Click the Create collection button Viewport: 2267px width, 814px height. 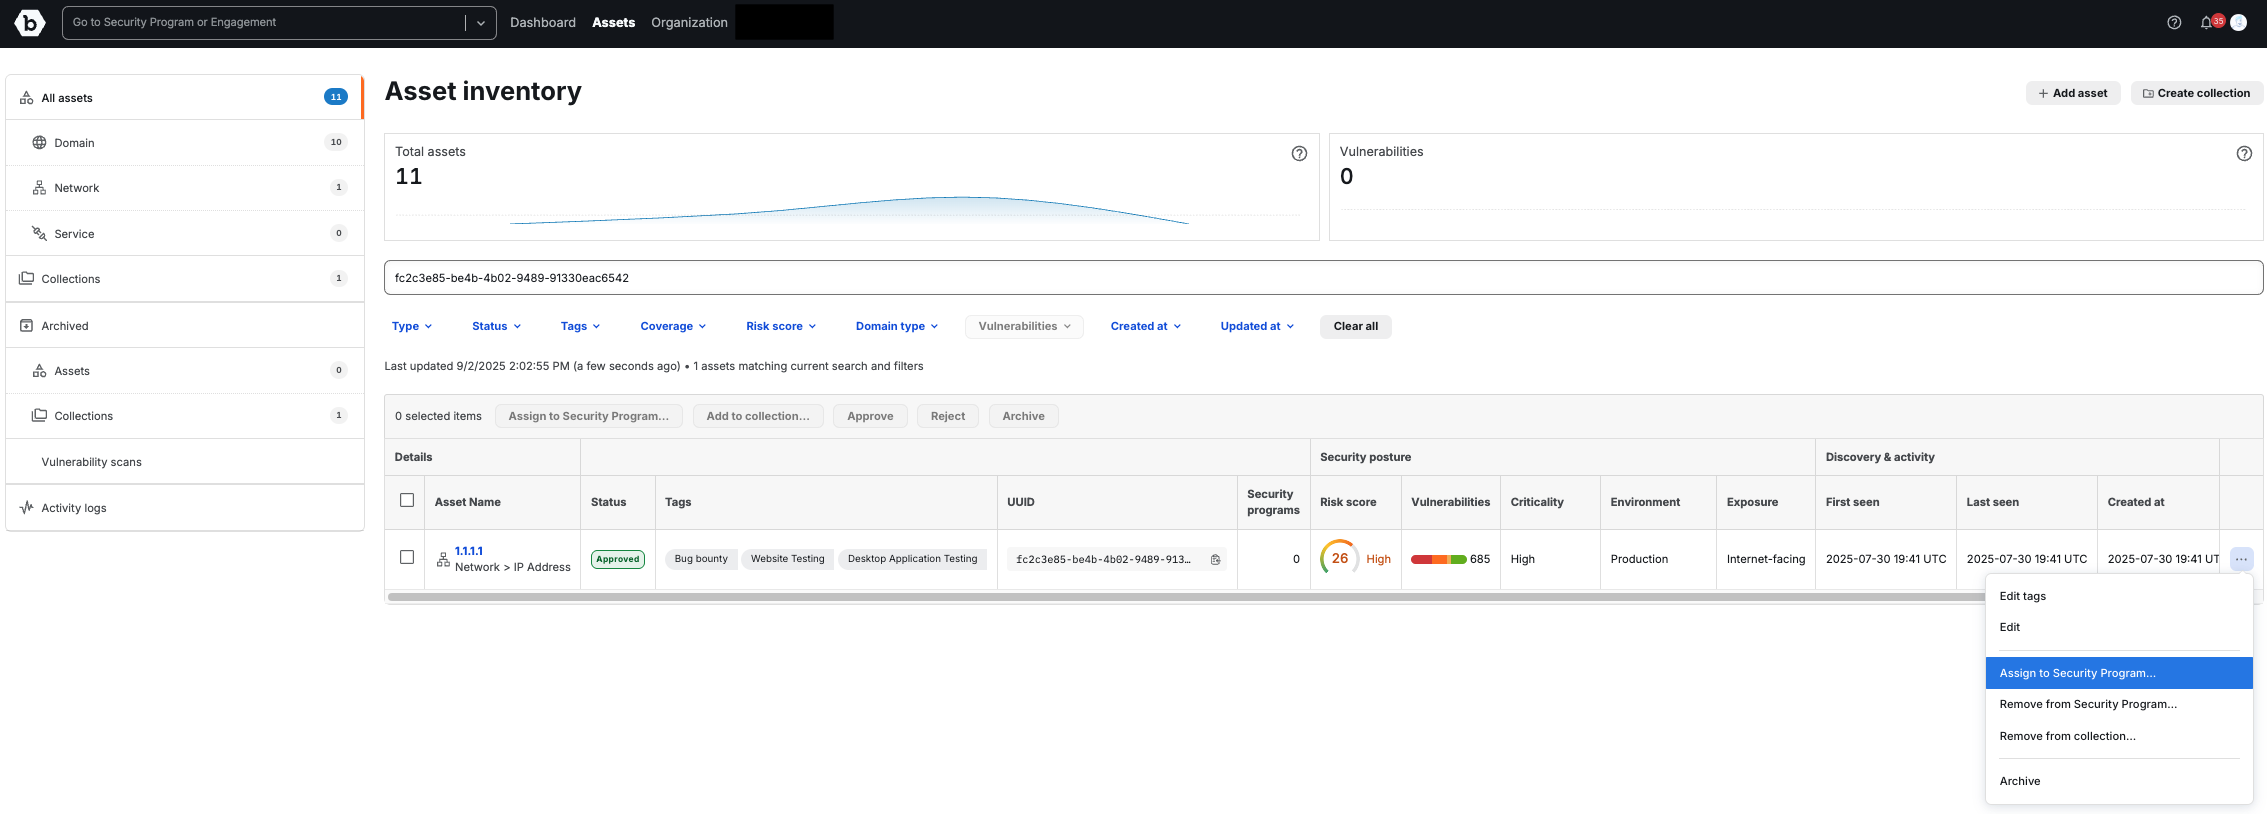pyautogui.click(x=2196, y=93)
